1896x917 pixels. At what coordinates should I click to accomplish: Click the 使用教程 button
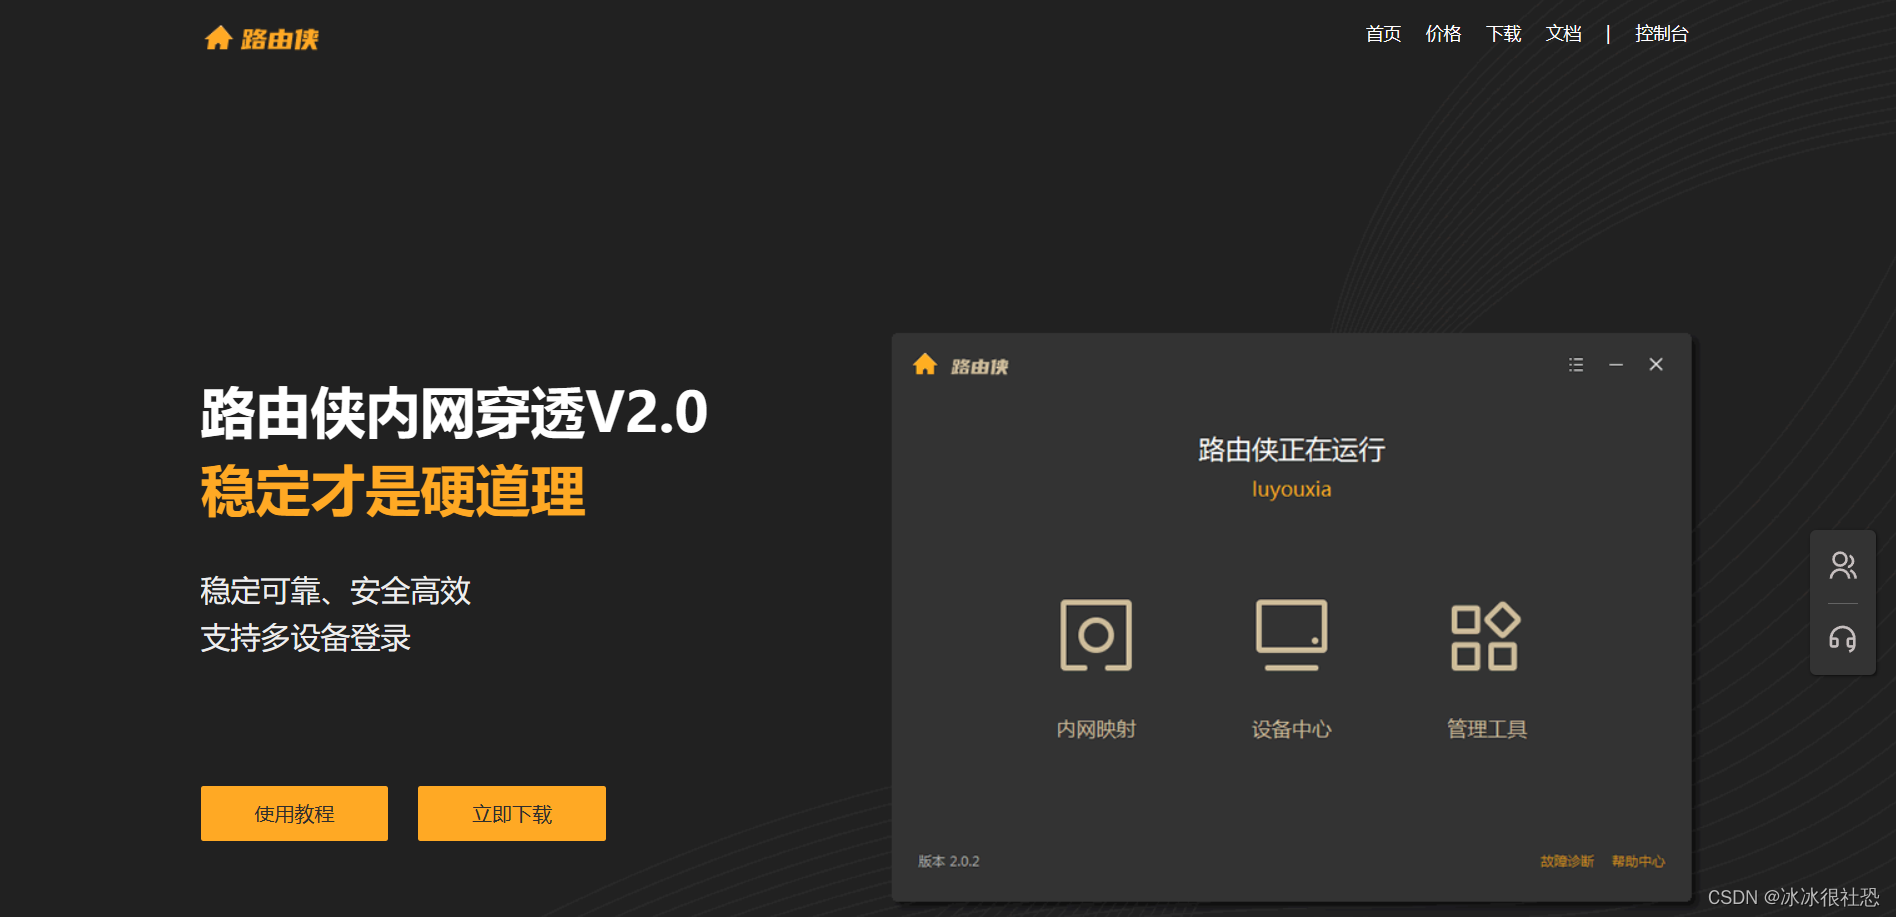(x=294, y=813)
